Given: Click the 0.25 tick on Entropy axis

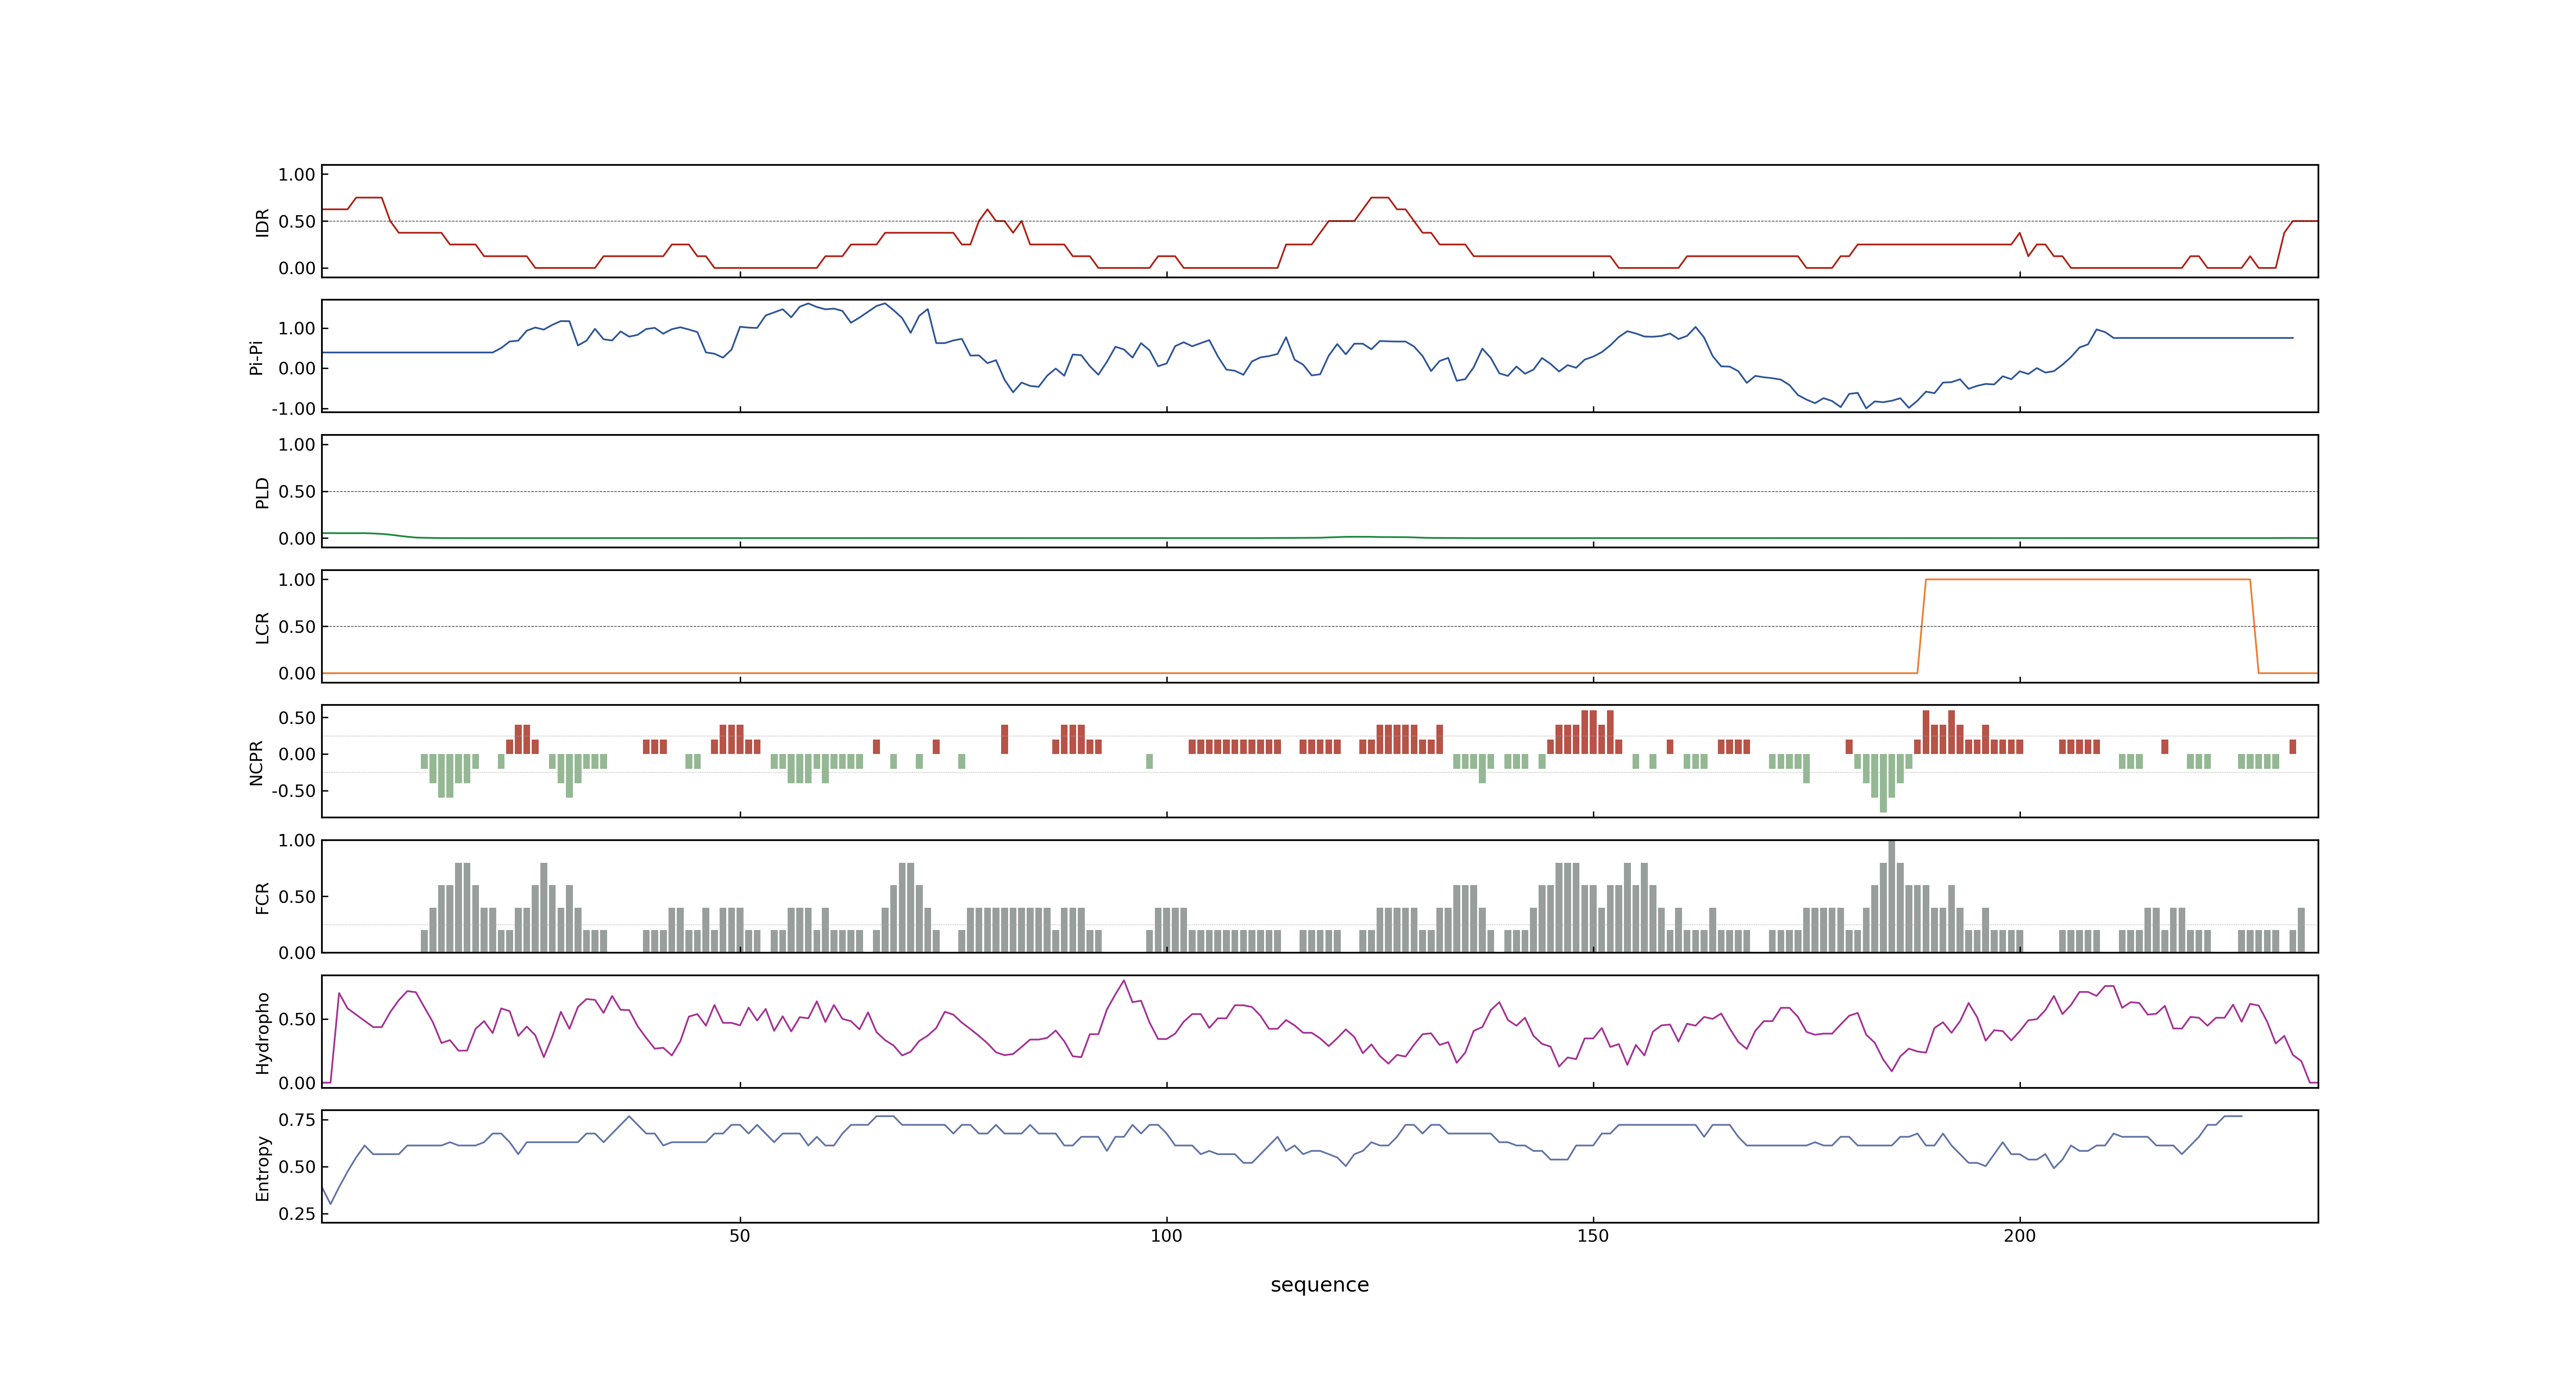Looking at the screenshot, I should point(297,1214).
